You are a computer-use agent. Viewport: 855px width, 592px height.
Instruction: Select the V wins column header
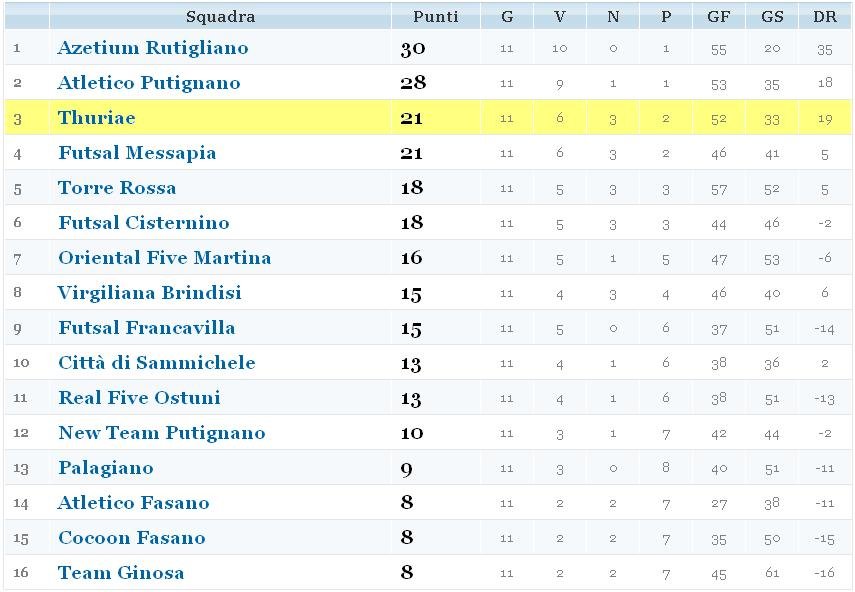click(x=559, y=16)
